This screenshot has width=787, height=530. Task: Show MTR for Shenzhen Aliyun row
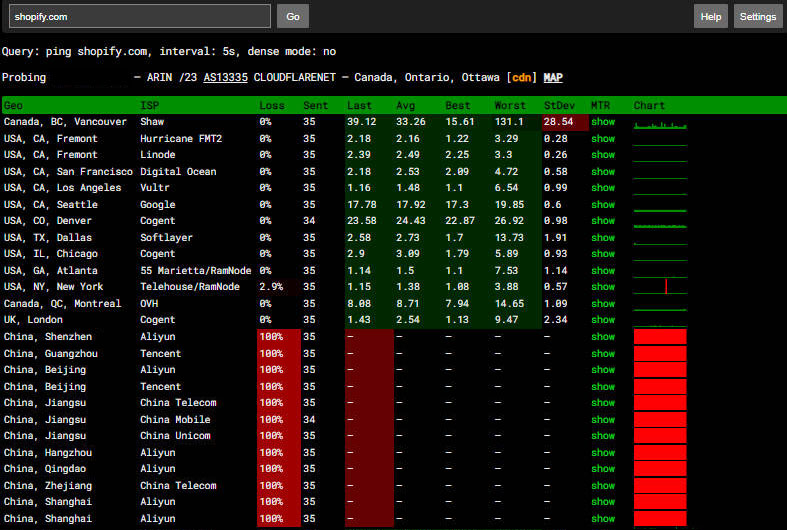click(x=602, y=337)
